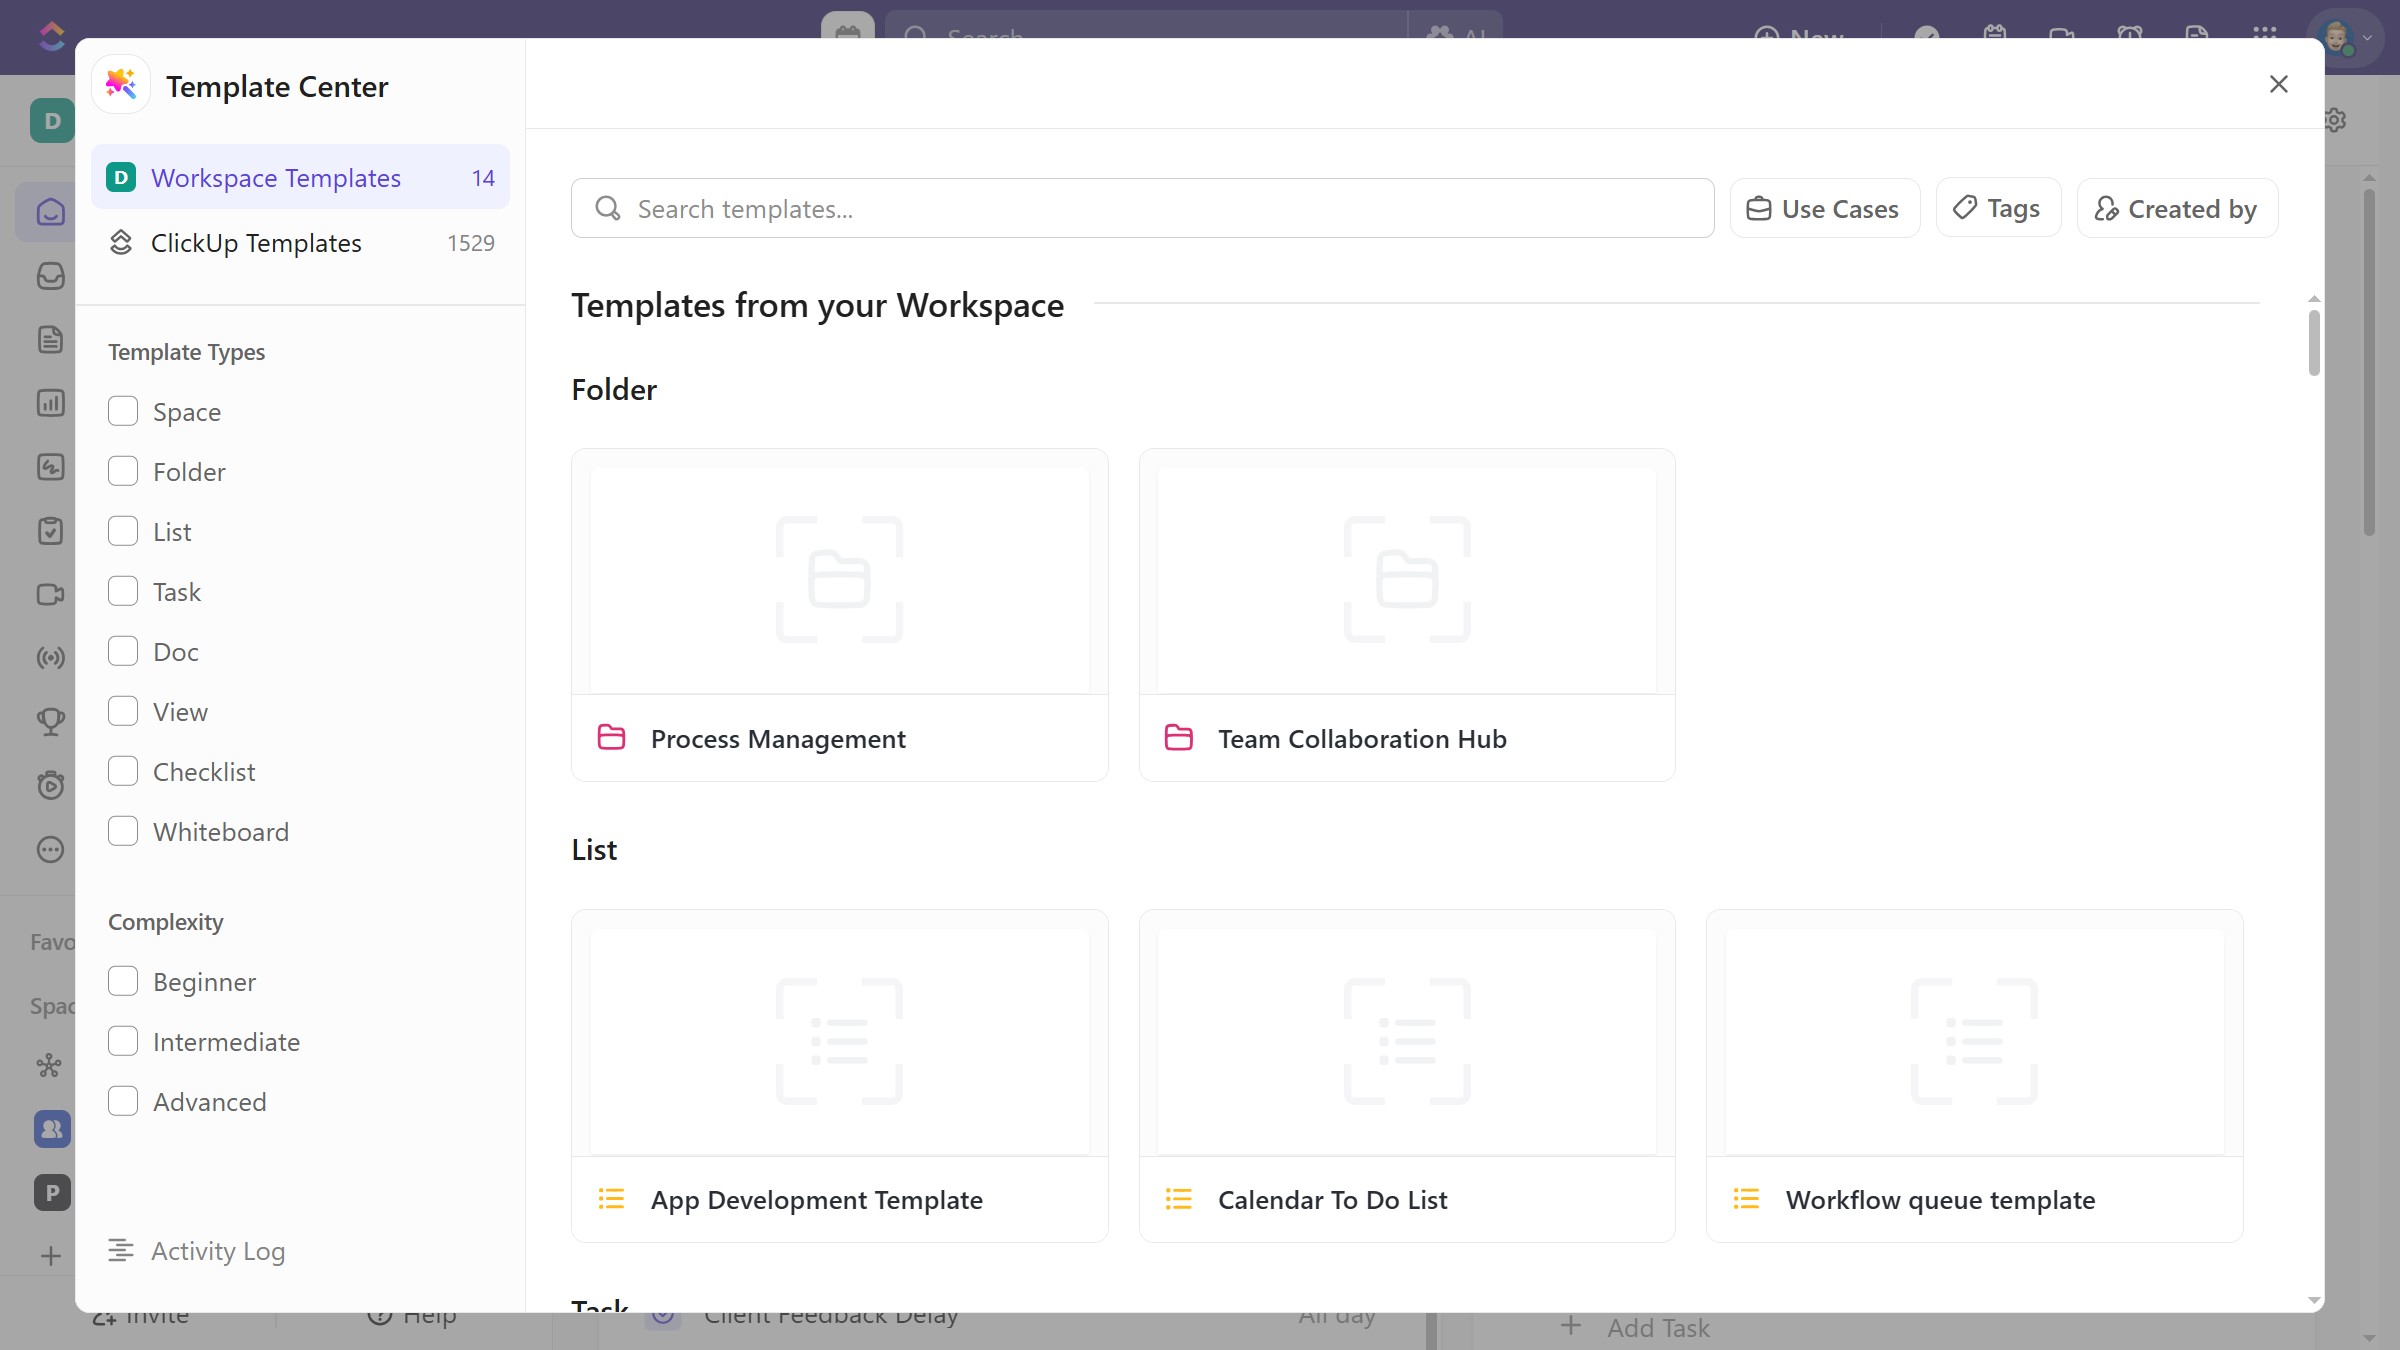This screenshot has width=2400, height=1350.
Task: Close the Template Center dialog
Action: coord(2279,84)
